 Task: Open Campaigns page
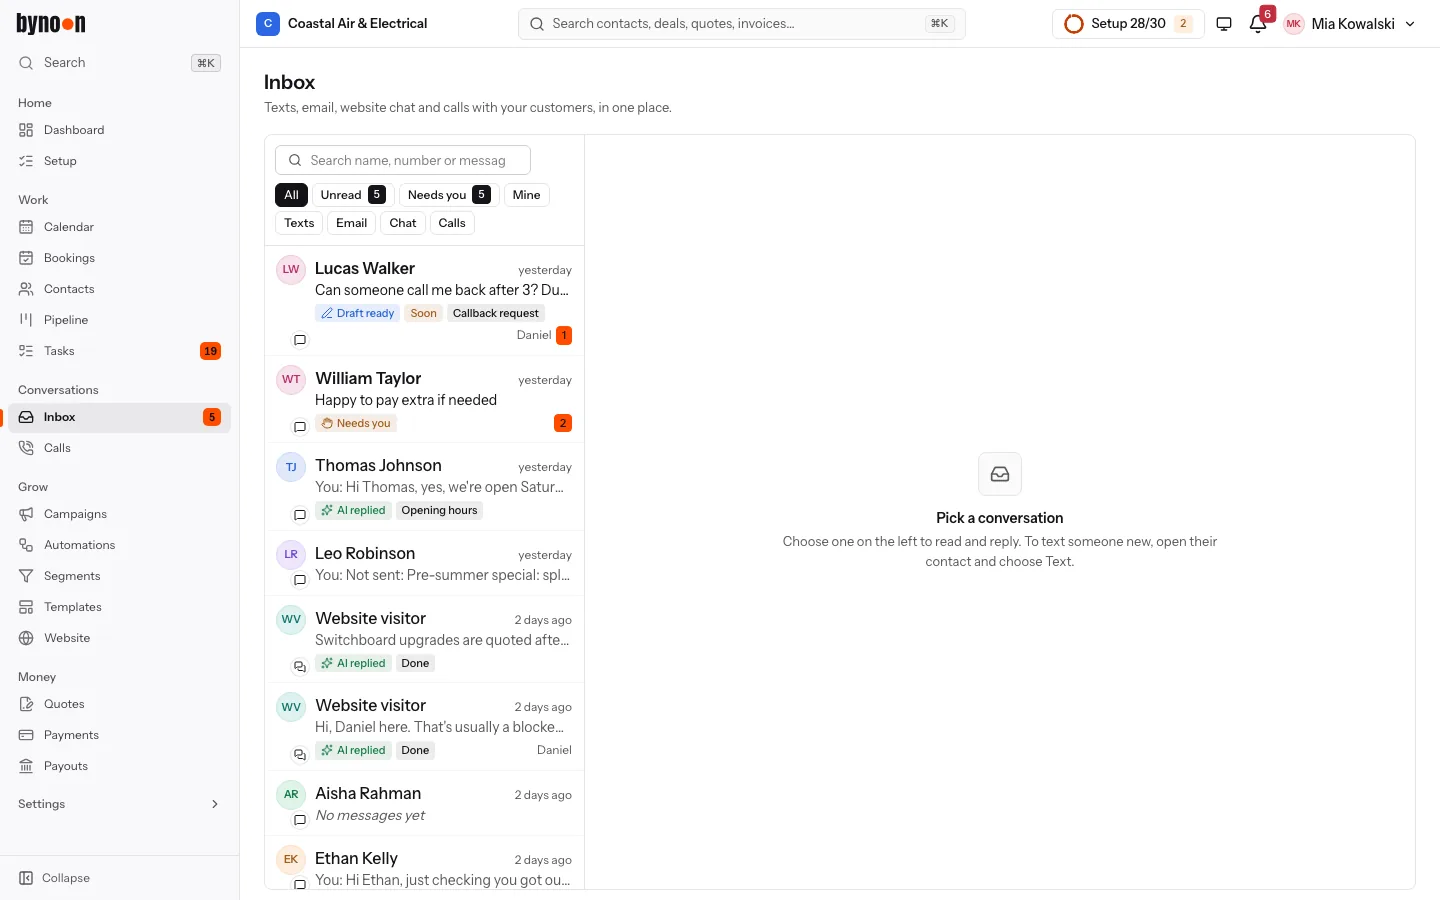119,514
